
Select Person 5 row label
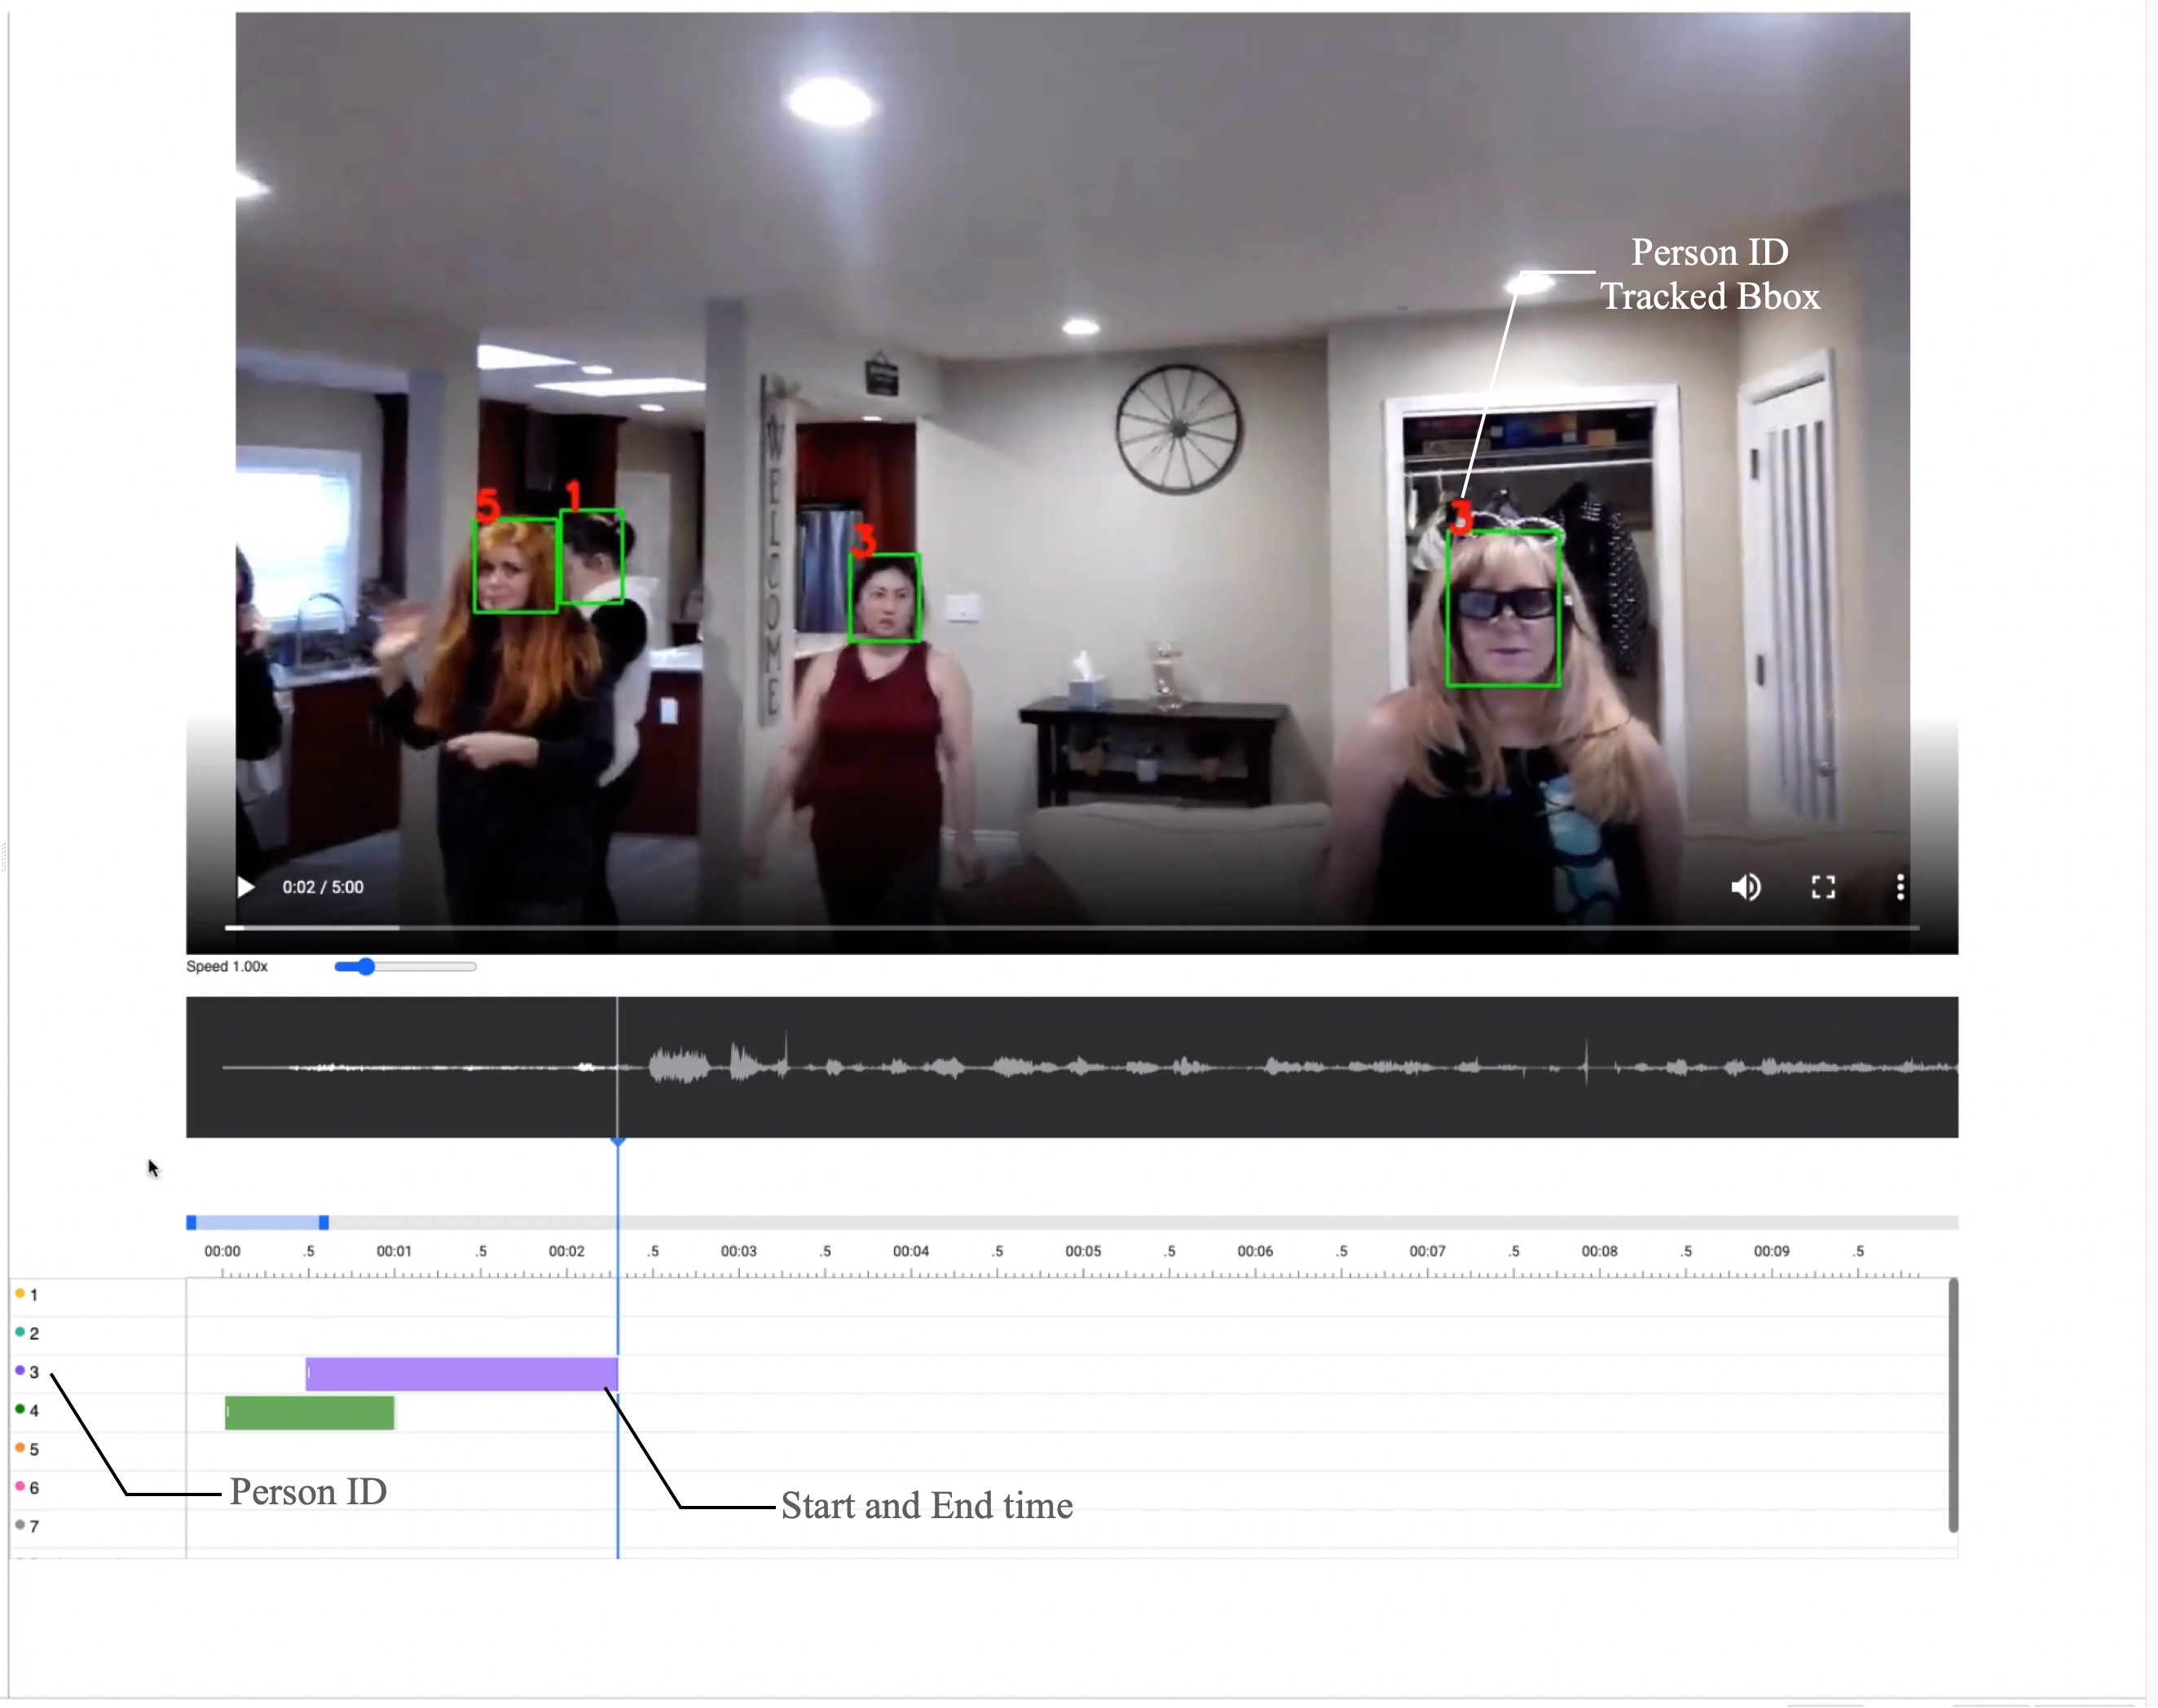32,1449
